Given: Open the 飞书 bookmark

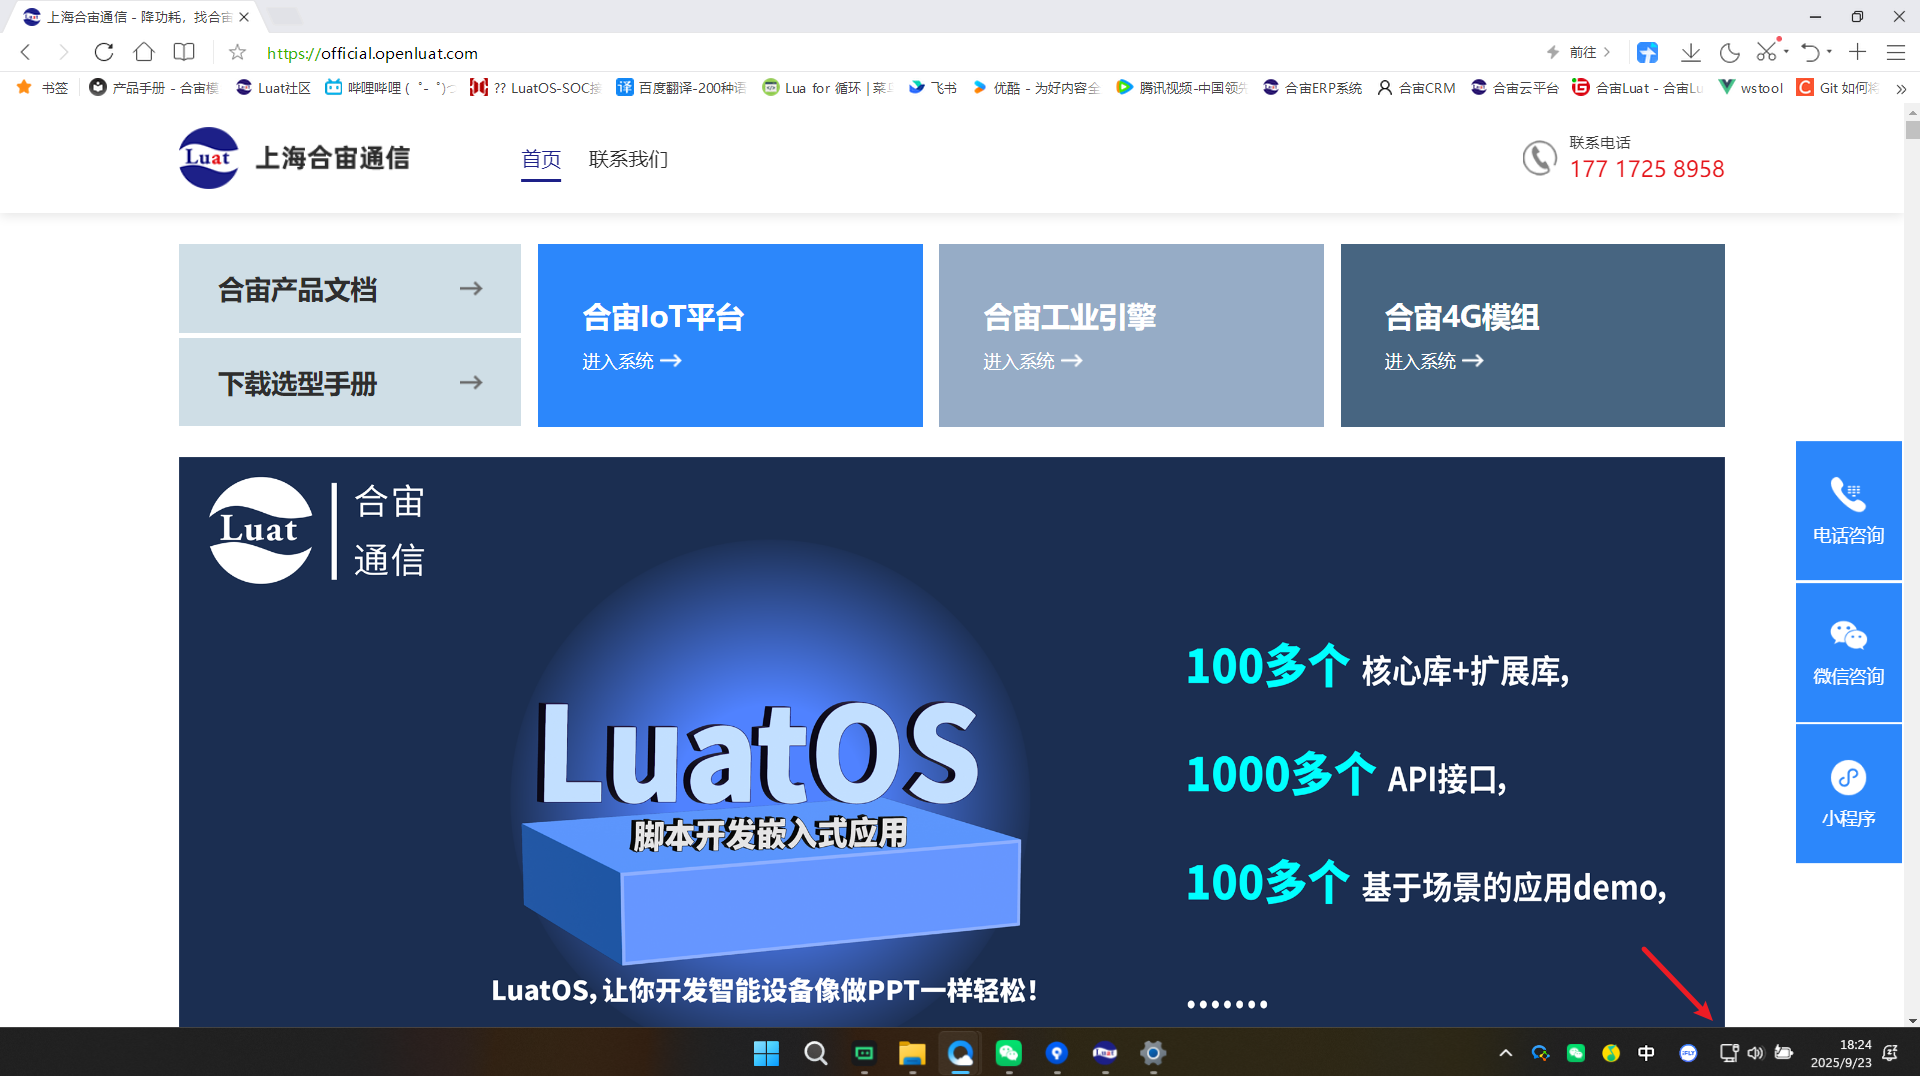Looking at the screenshot, I should coord(932,88).
